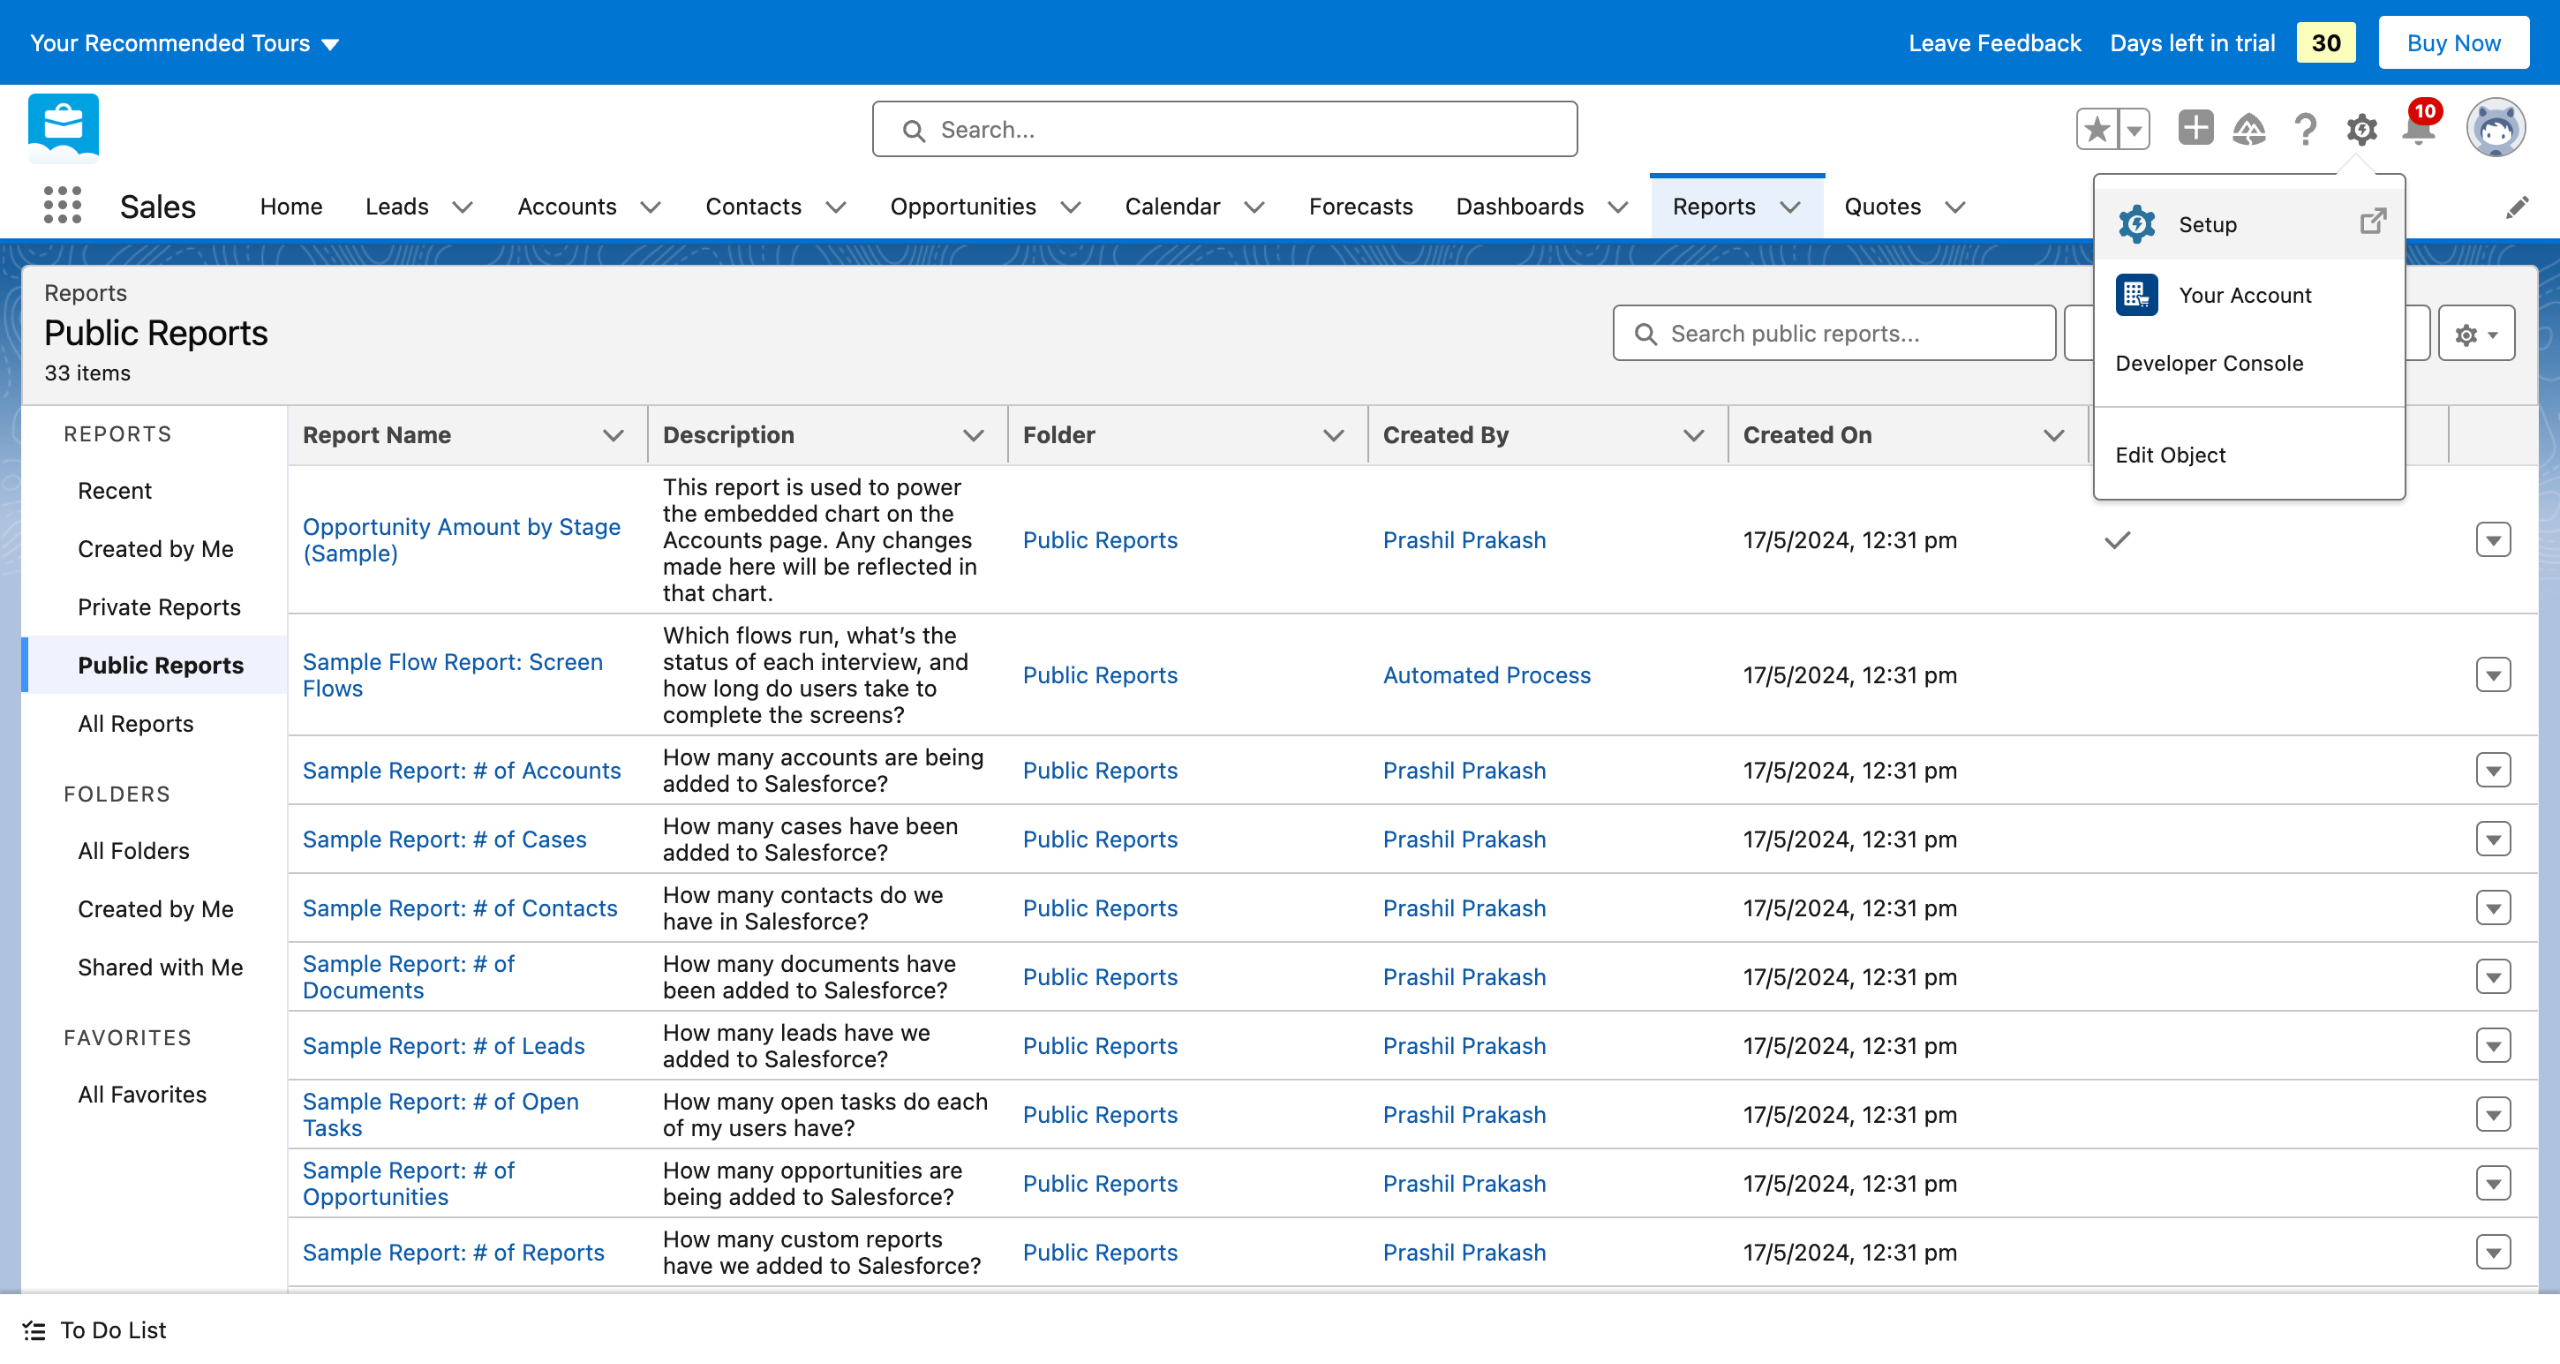
Task: Open Automated Process creator link
Action: point(1486,675)
